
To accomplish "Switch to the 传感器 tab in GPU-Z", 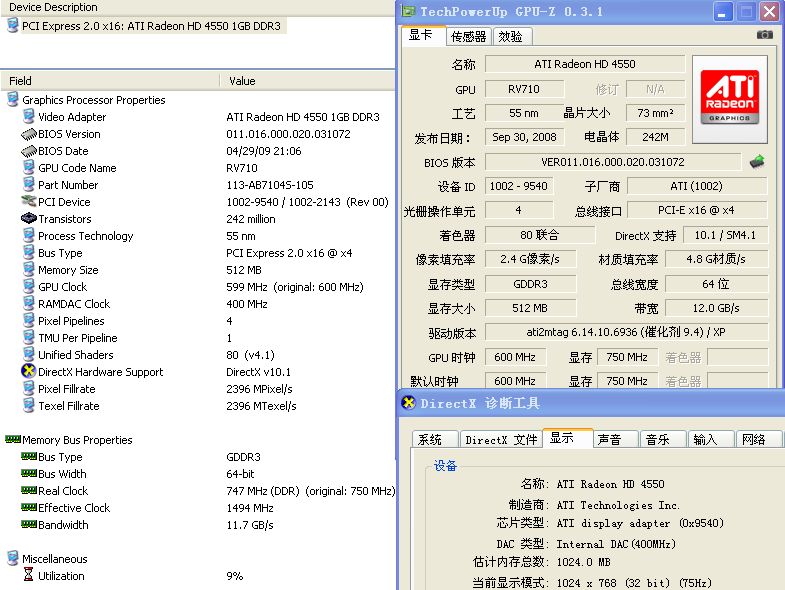I will click(468, 37).
